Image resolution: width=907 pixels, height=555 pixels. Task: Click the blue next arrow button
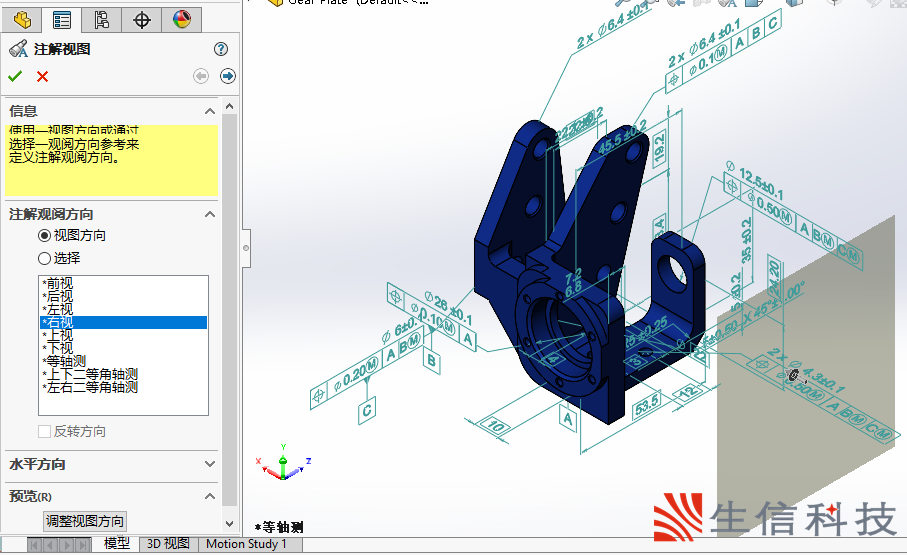228,76
